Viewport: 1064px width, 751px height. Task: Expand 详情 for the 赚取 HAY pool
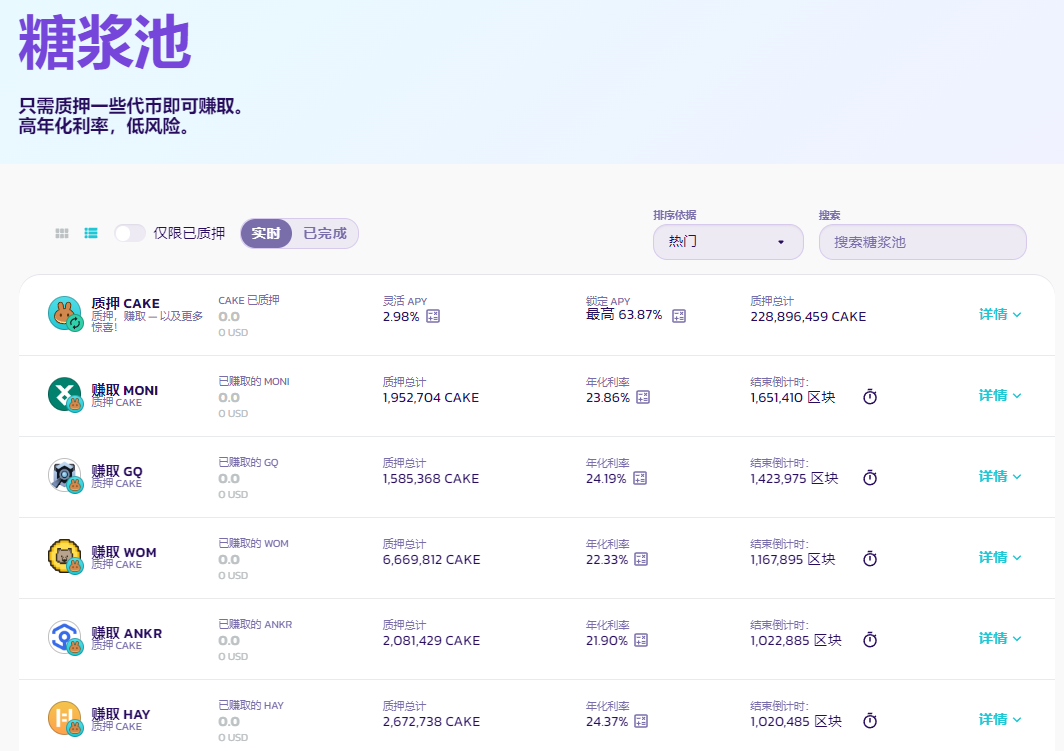pos(1000,719)
